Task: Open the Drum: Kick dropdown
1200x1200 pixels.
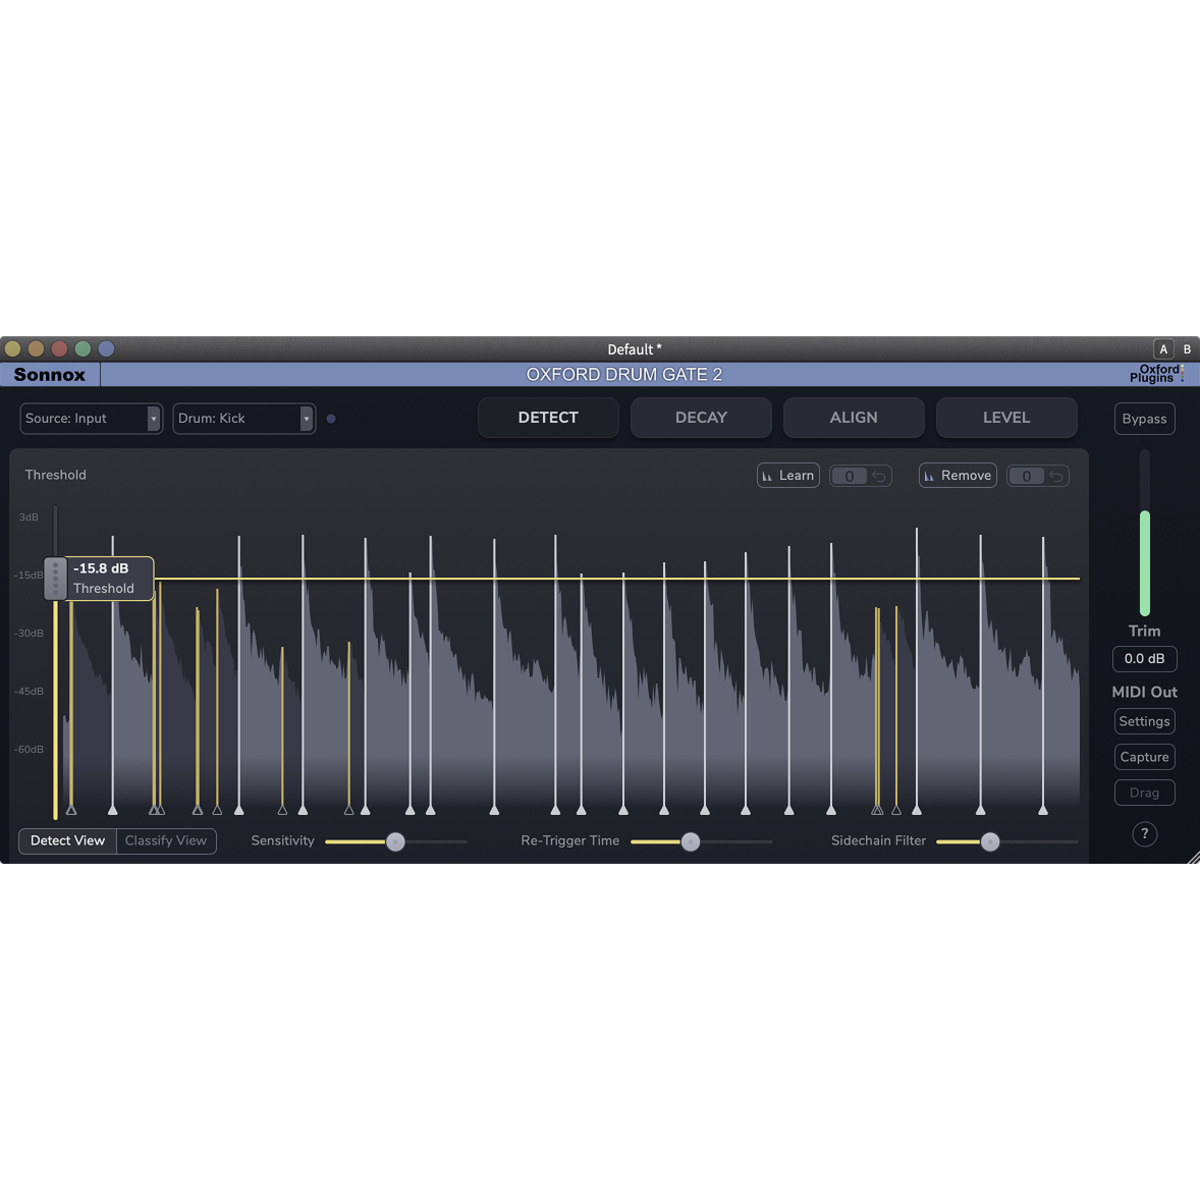Action: click(x=244, y=418)
